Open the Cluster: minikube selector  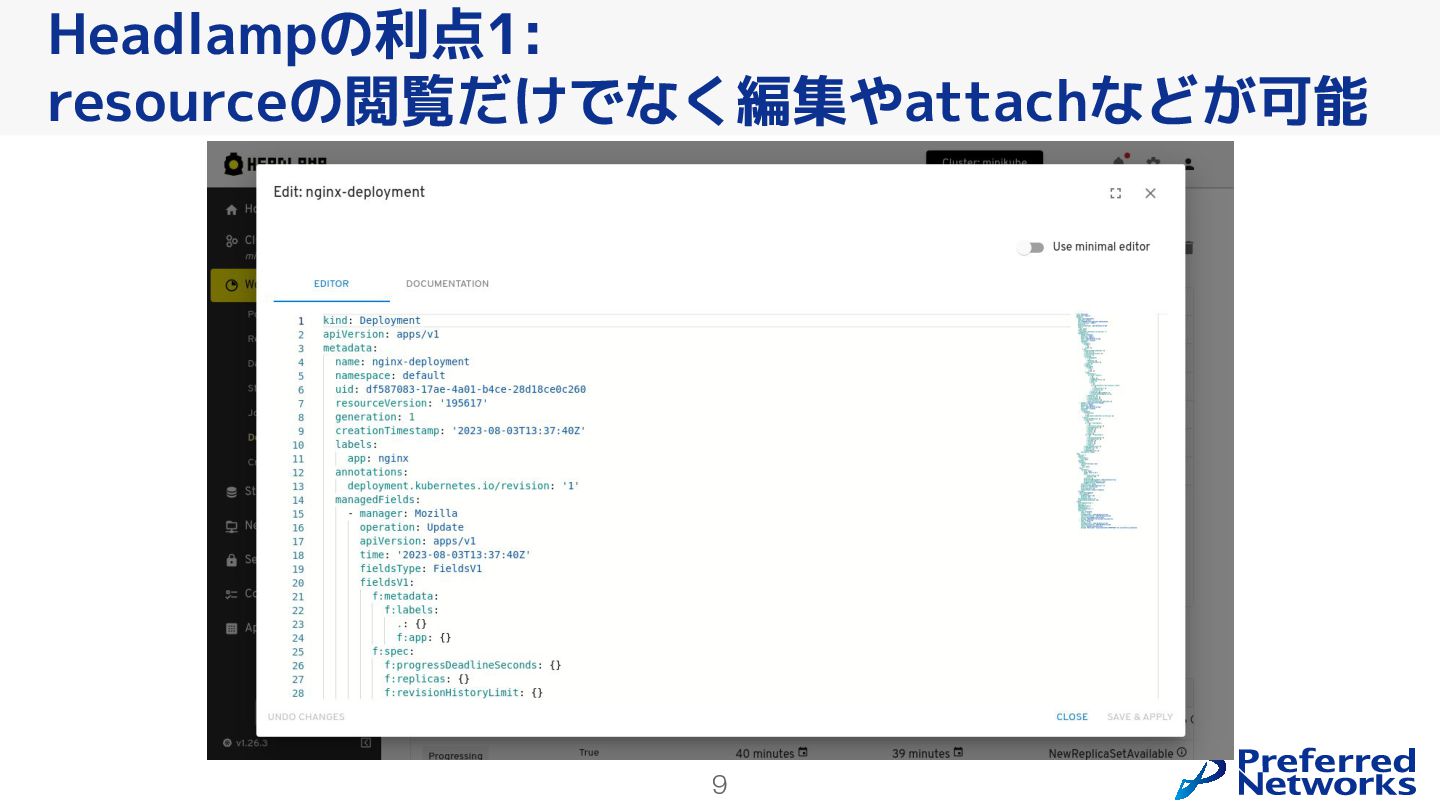coord(984,160)
